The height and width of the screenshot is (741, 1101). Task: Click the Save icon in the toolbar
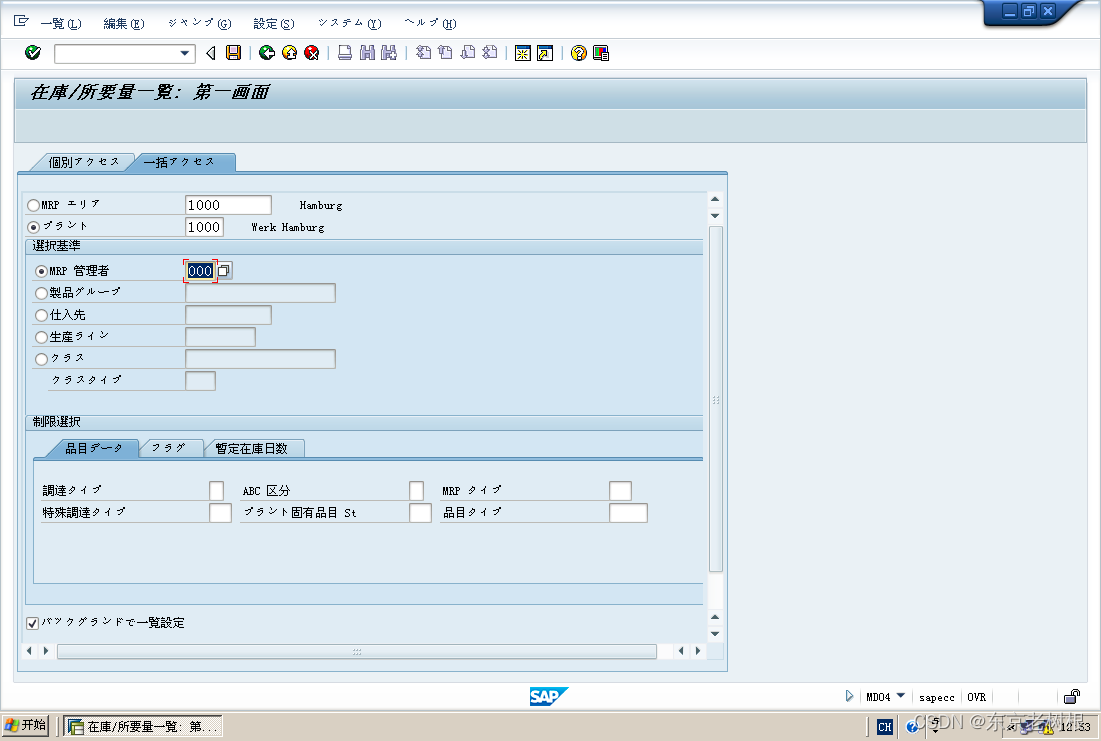(233, 53)
